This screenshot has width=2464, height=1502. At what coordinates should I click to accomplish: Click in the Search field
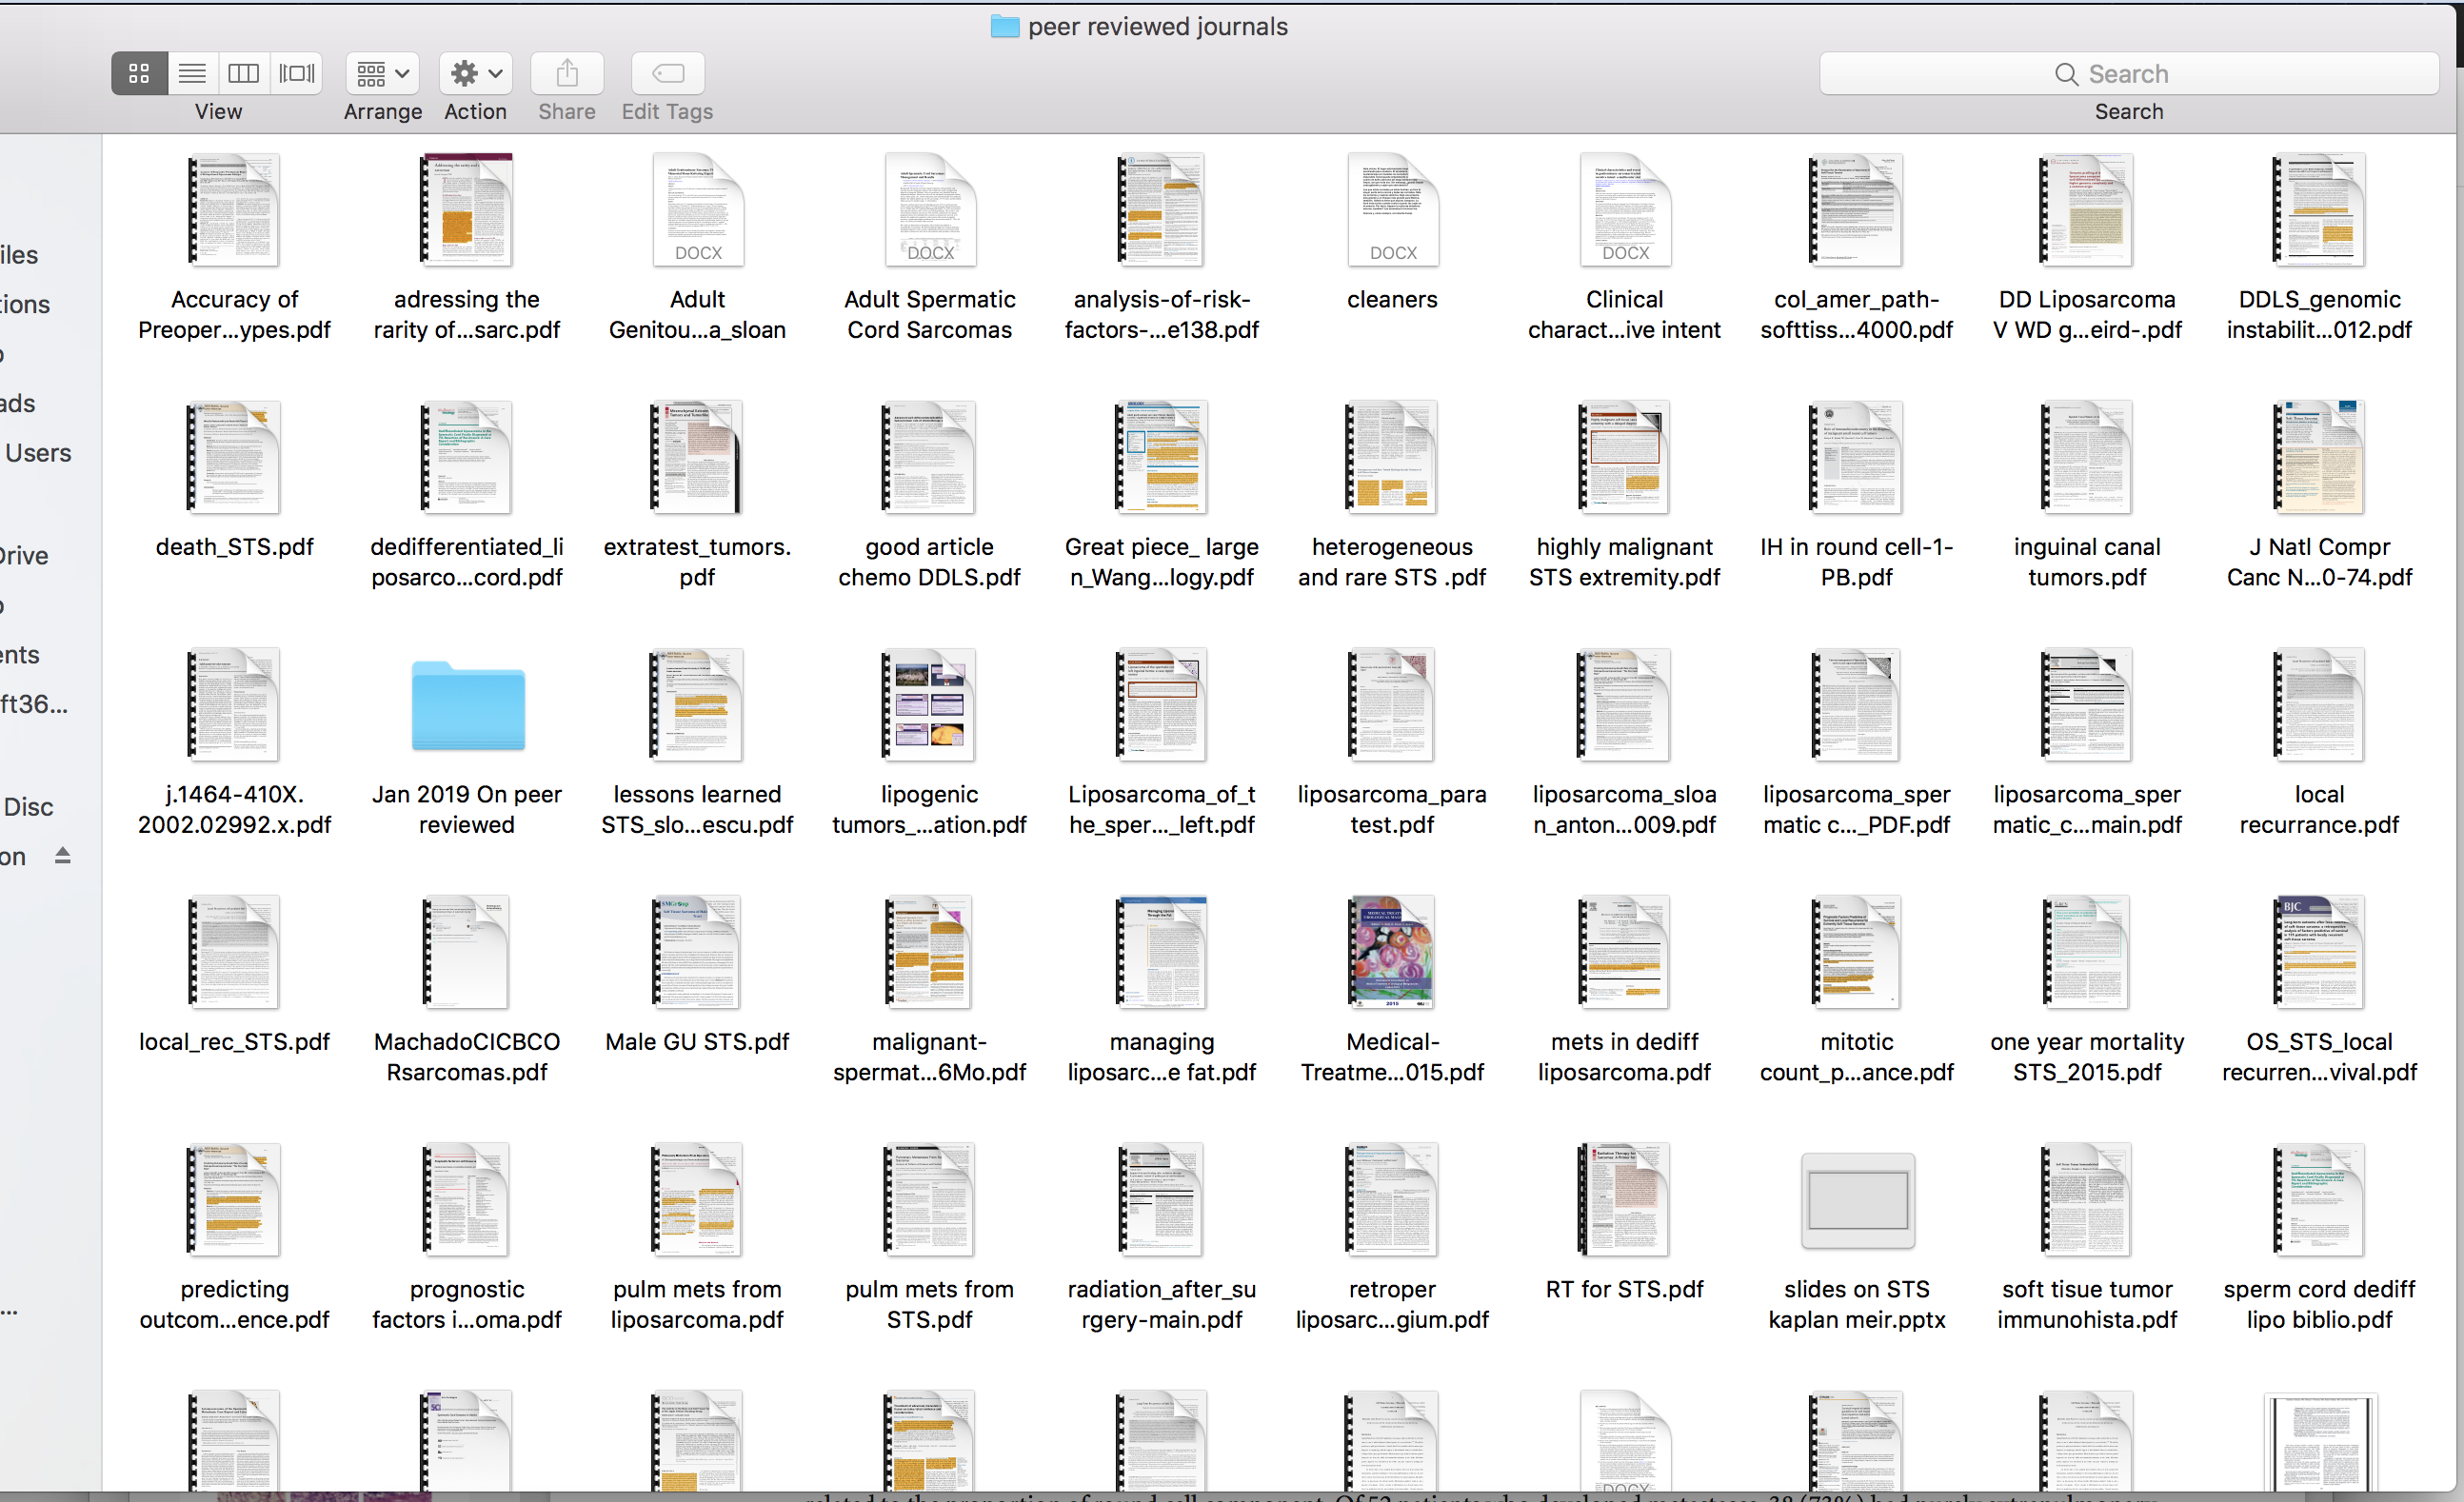[x=2128, y=74]
